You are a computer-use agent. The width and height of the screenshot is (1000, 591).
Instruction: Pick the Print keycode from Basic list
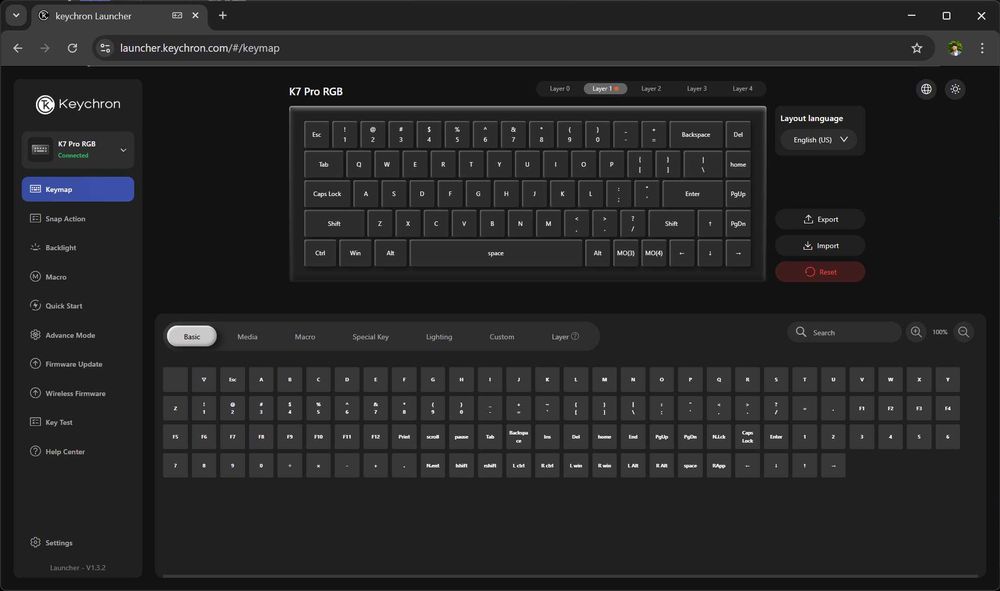(x=404, y=437)
